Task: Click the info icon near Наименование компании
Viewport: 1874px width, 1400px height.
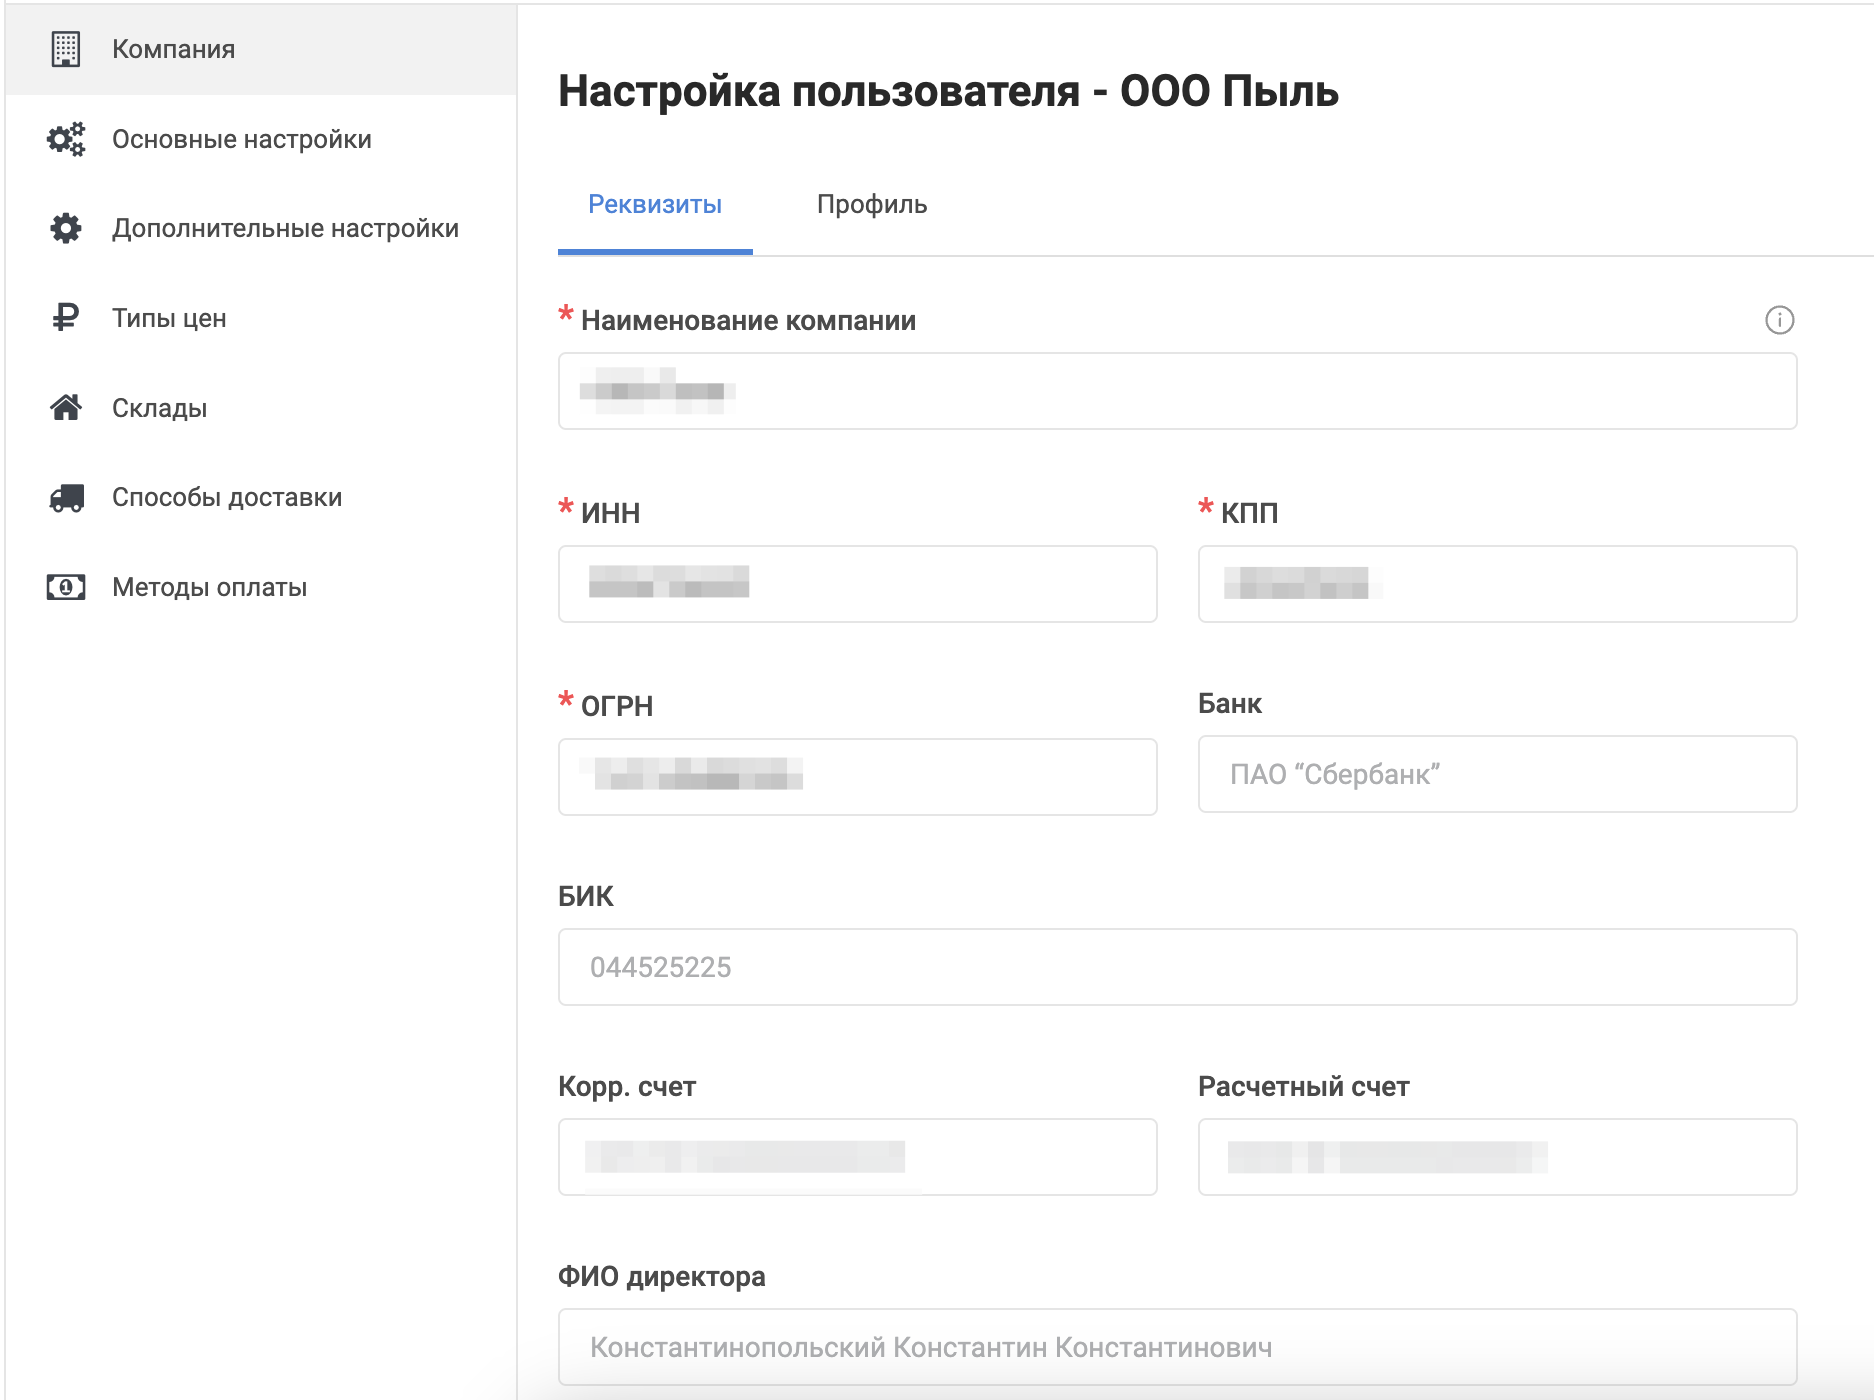Action: (1779, 320)
